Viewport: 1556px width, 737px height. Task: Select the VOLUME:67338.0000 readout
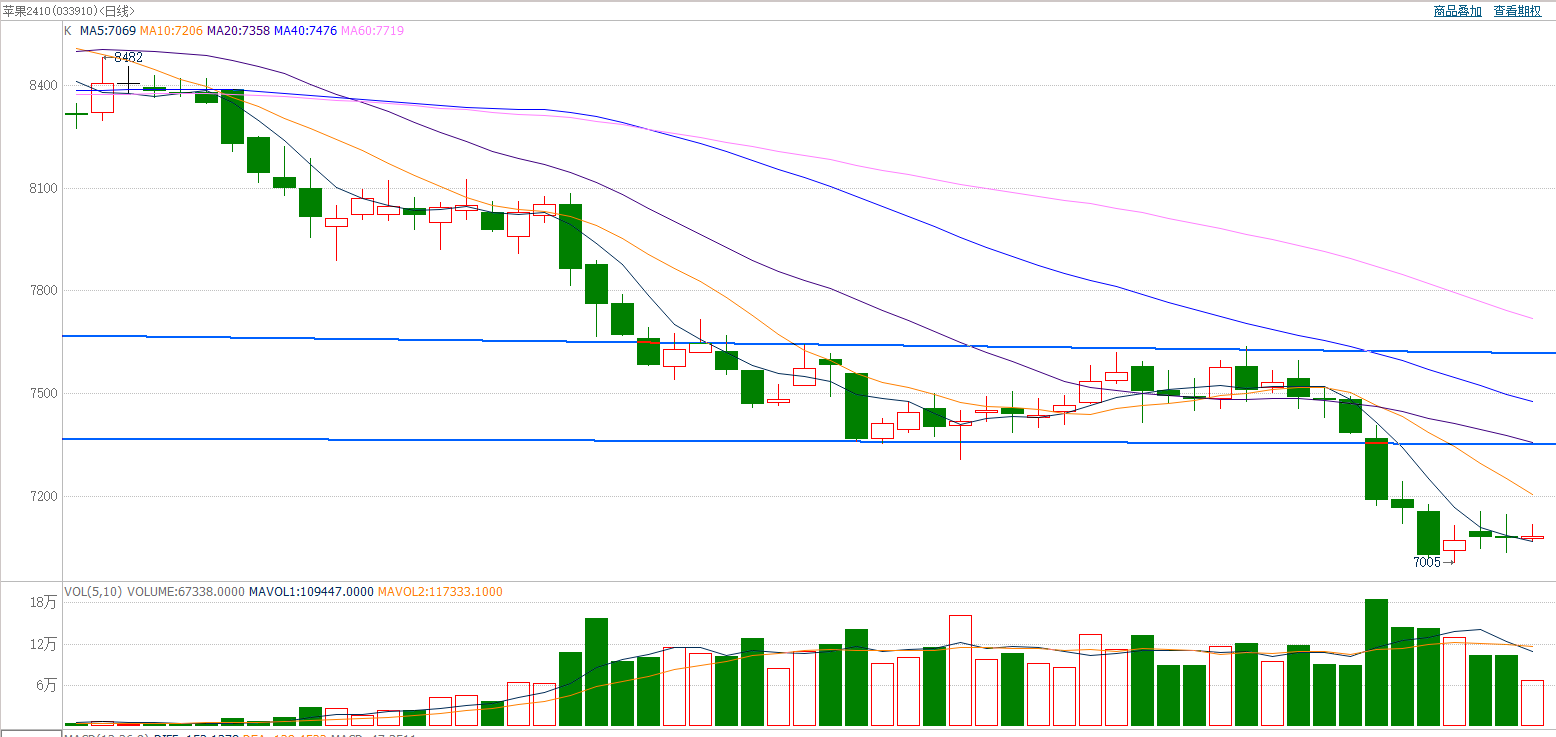185,592
